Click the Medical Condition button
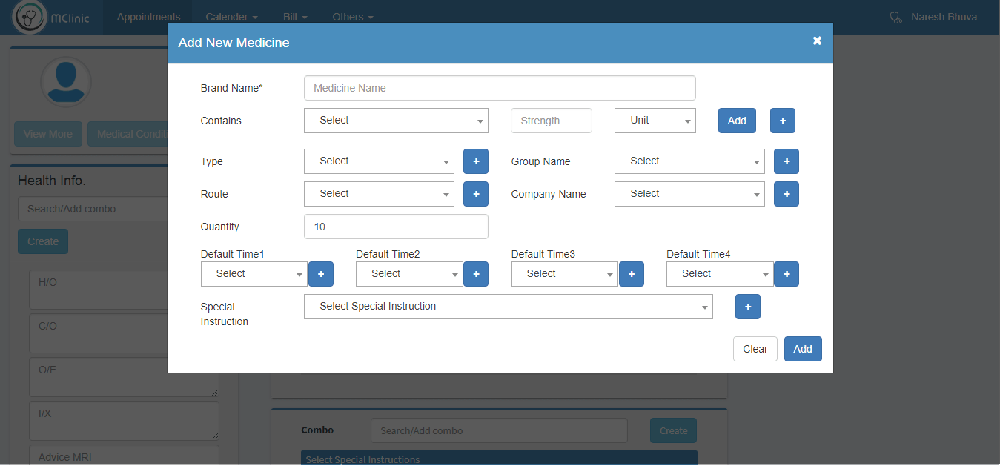This screenshot has height=465, width=1000. [128, 134]
